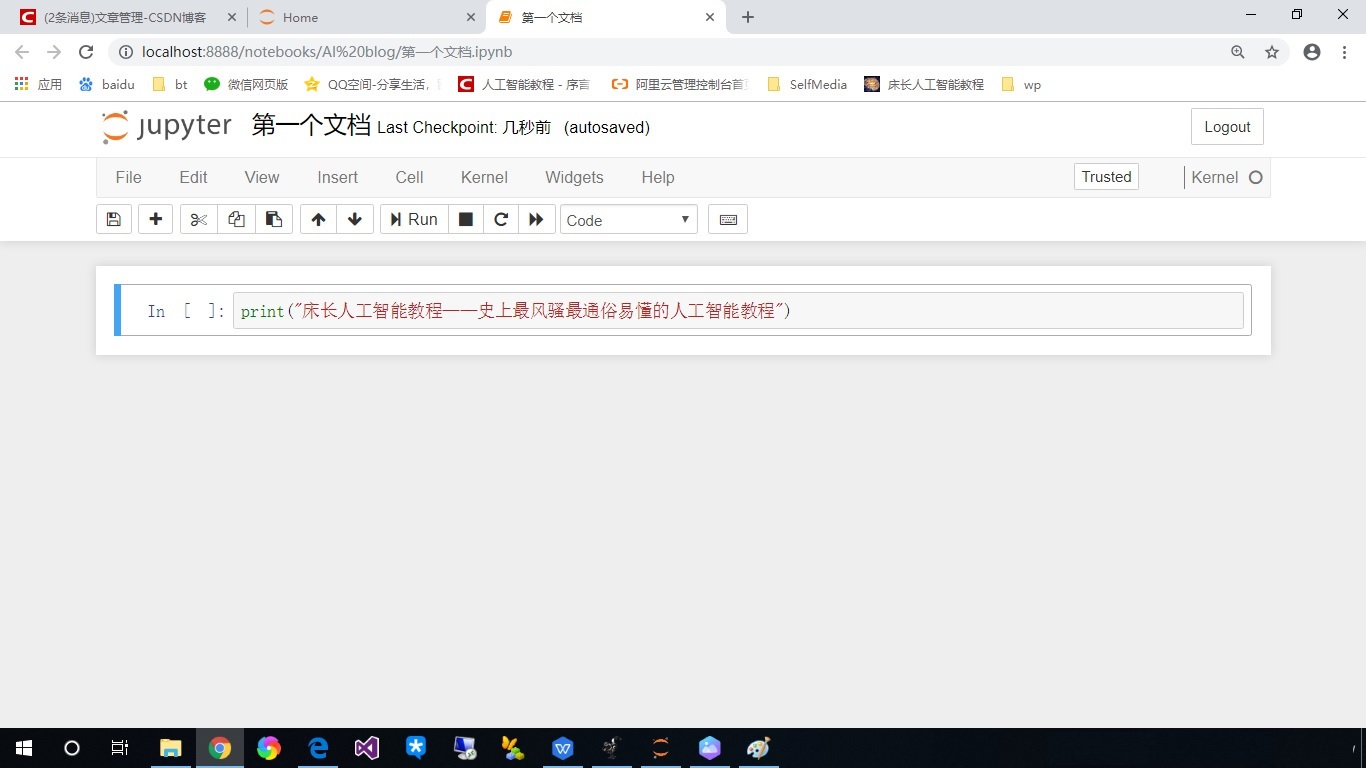Open the Cell menu
The width and height of the screenshot is (1366, 768).
click(409, 177)
